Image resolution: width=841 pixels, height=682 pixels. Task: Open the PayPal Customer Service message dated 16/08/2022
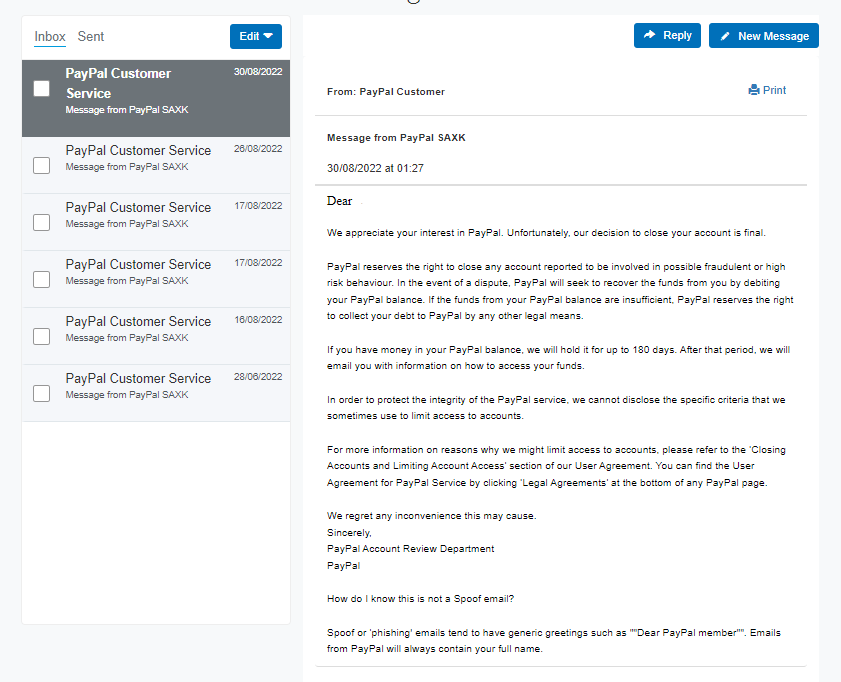pos(156,336)
